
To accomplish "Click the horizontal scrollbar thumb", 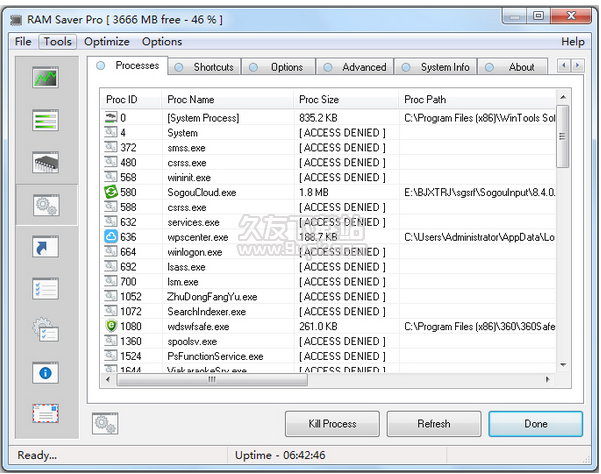I will tap(212, 379).
